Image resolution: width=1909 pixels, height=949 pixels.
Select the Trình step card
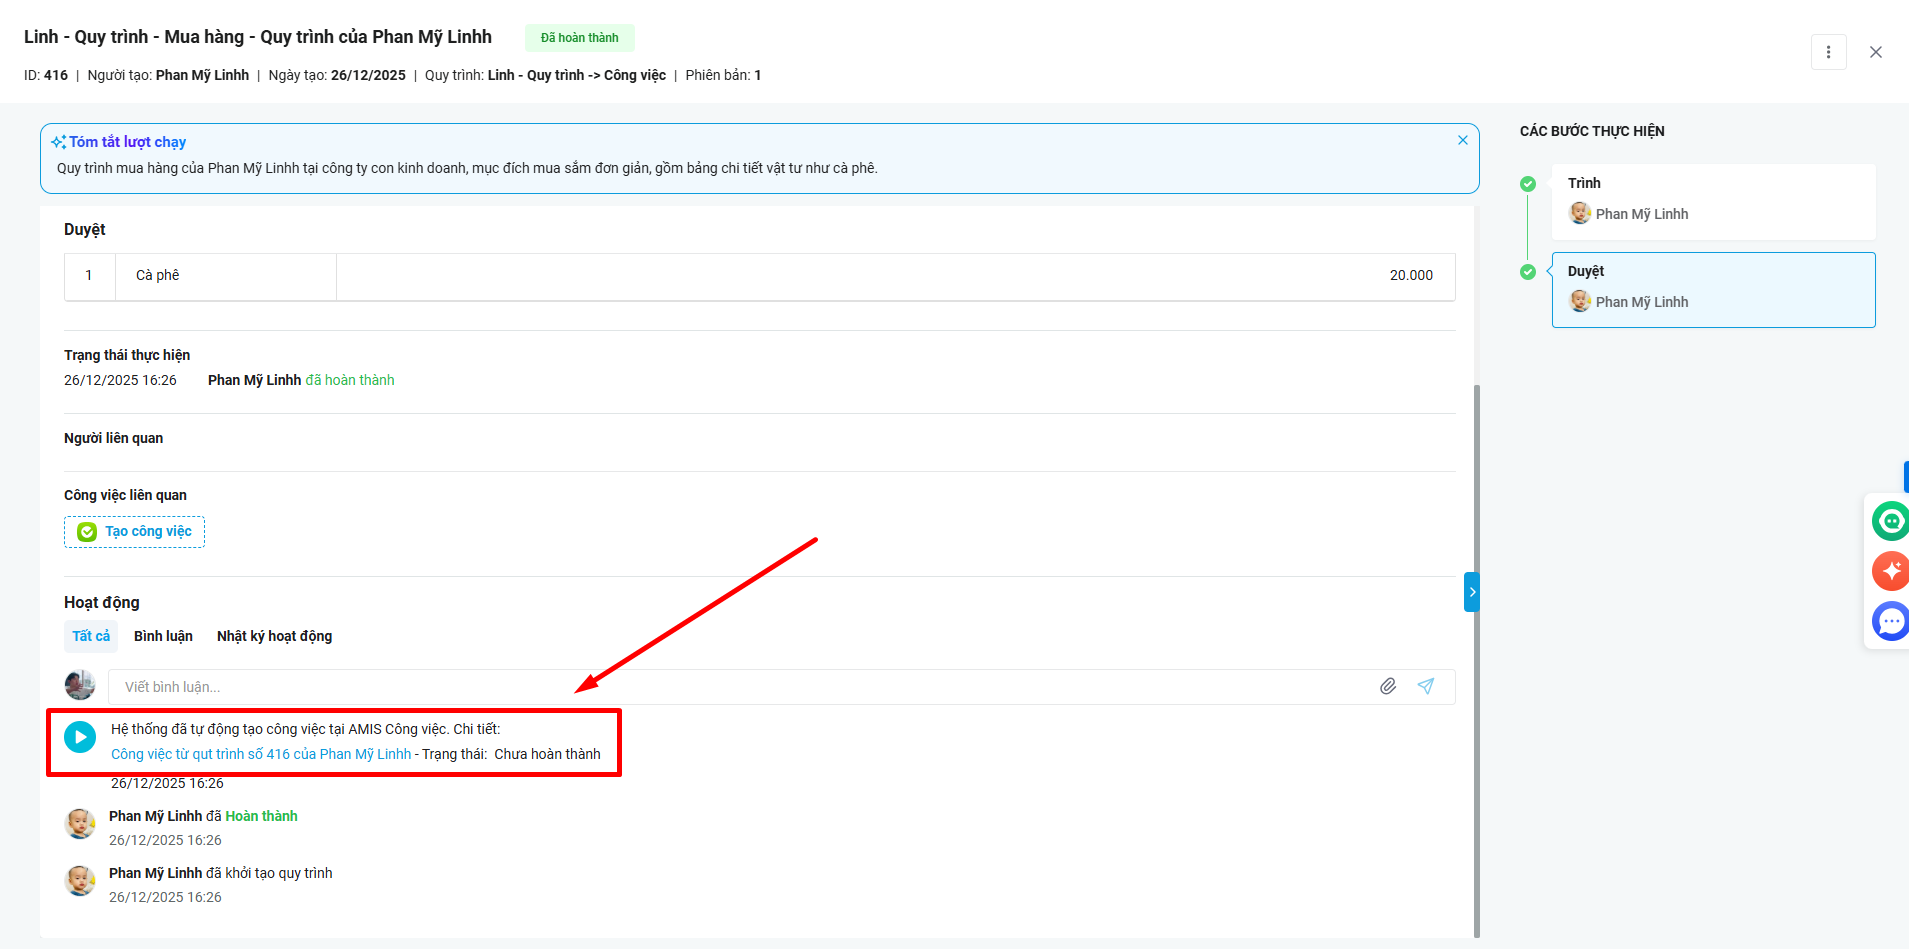click(x=1713, y=201)
